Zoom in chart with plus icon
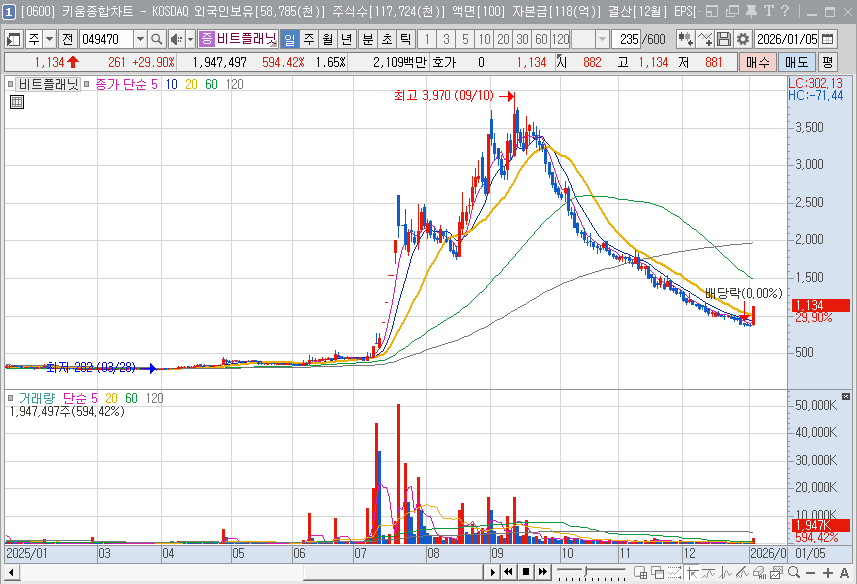 (827, 573)
